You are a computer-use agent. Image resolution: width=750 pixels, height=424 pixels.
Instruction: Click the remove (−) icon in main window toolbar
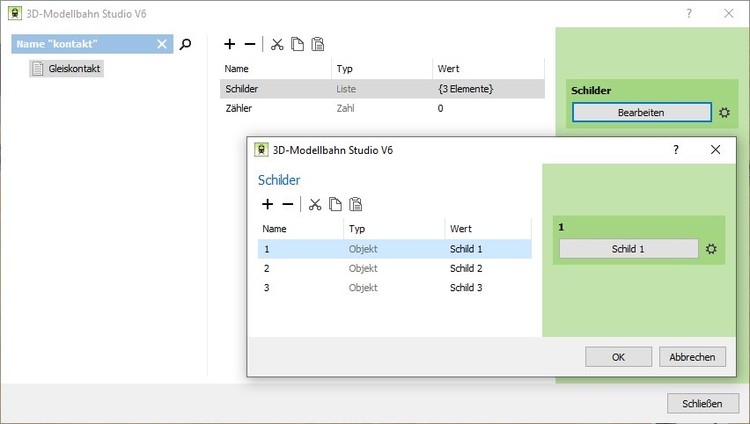pos(250,44)
